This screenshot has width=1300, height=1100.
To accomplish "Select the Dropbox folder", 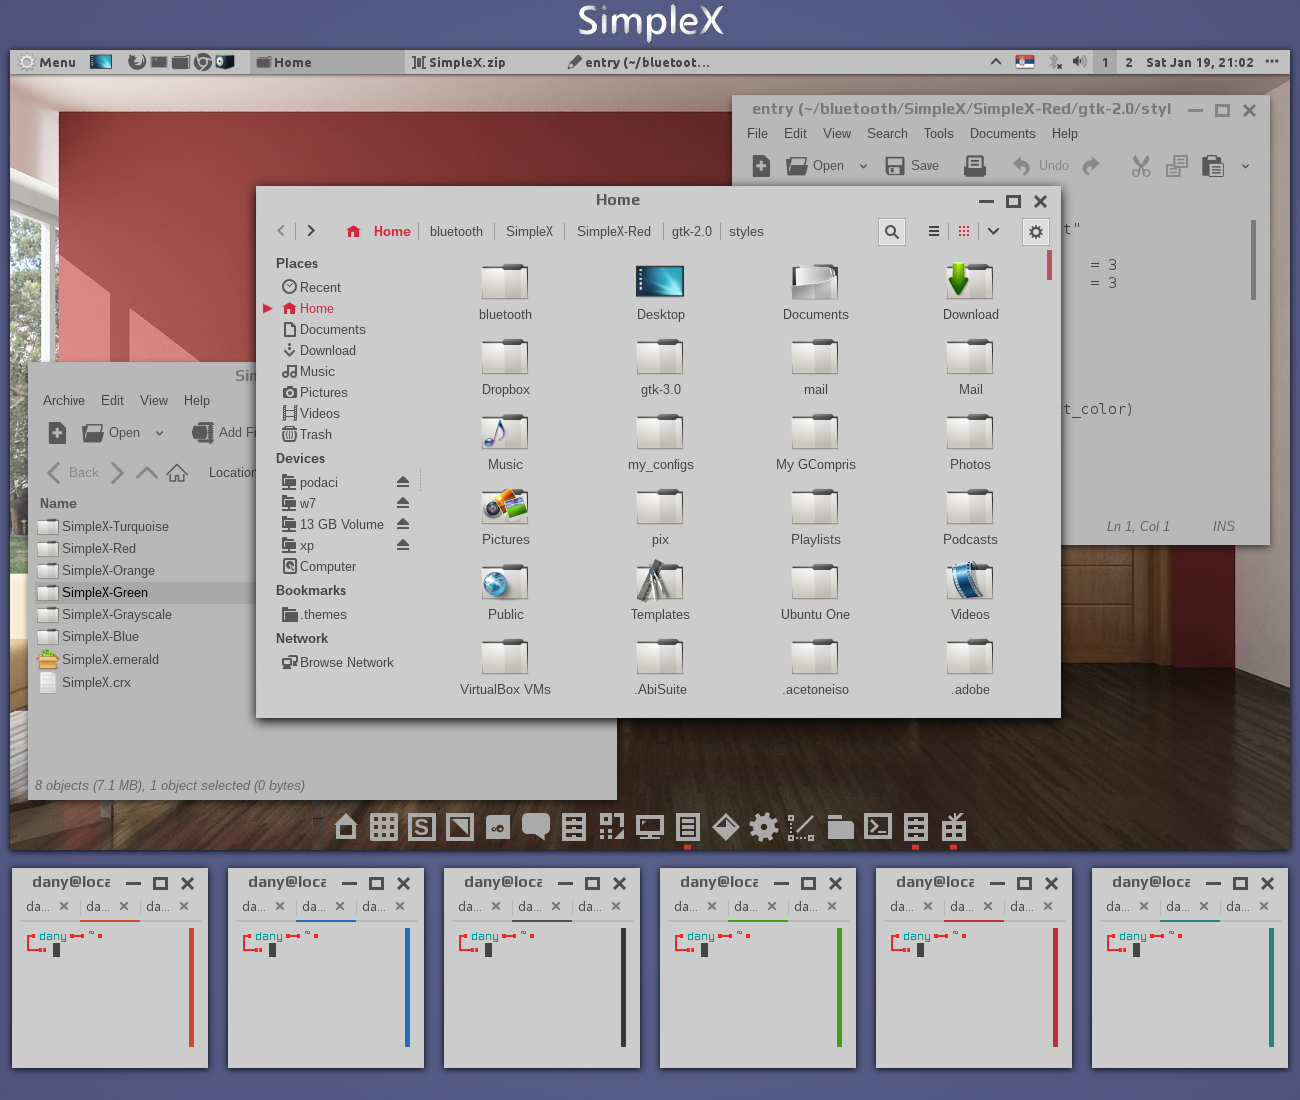I will click(505, 367).
